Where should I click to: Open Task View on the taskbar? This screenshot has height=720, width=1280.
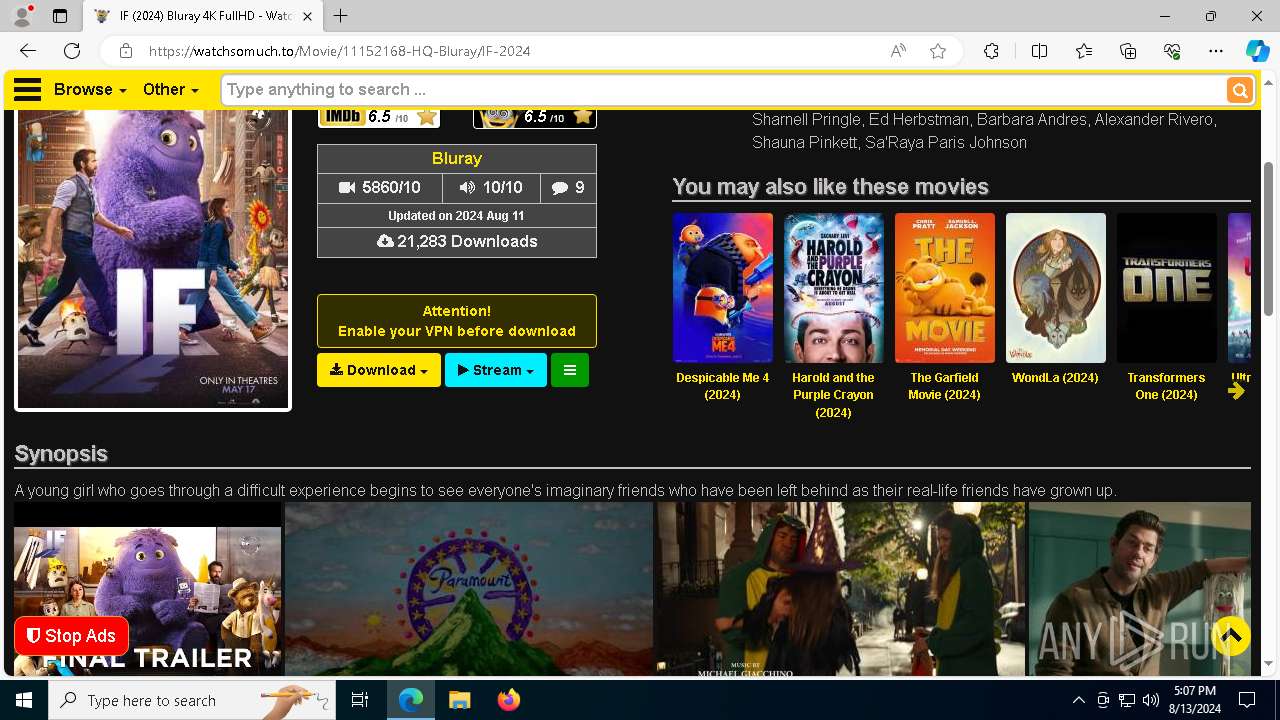360,700
